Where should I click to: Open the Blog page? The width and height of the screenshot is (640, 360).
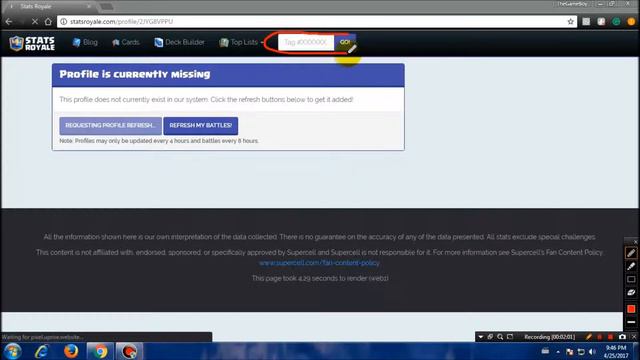pos(85,42)
